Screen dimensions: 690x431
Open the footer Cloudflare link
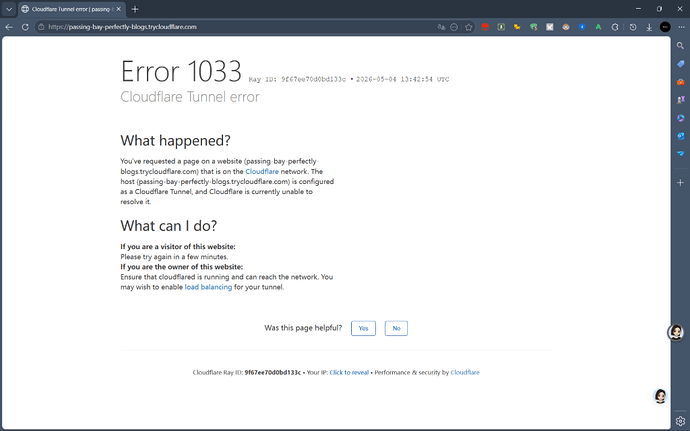465,372
